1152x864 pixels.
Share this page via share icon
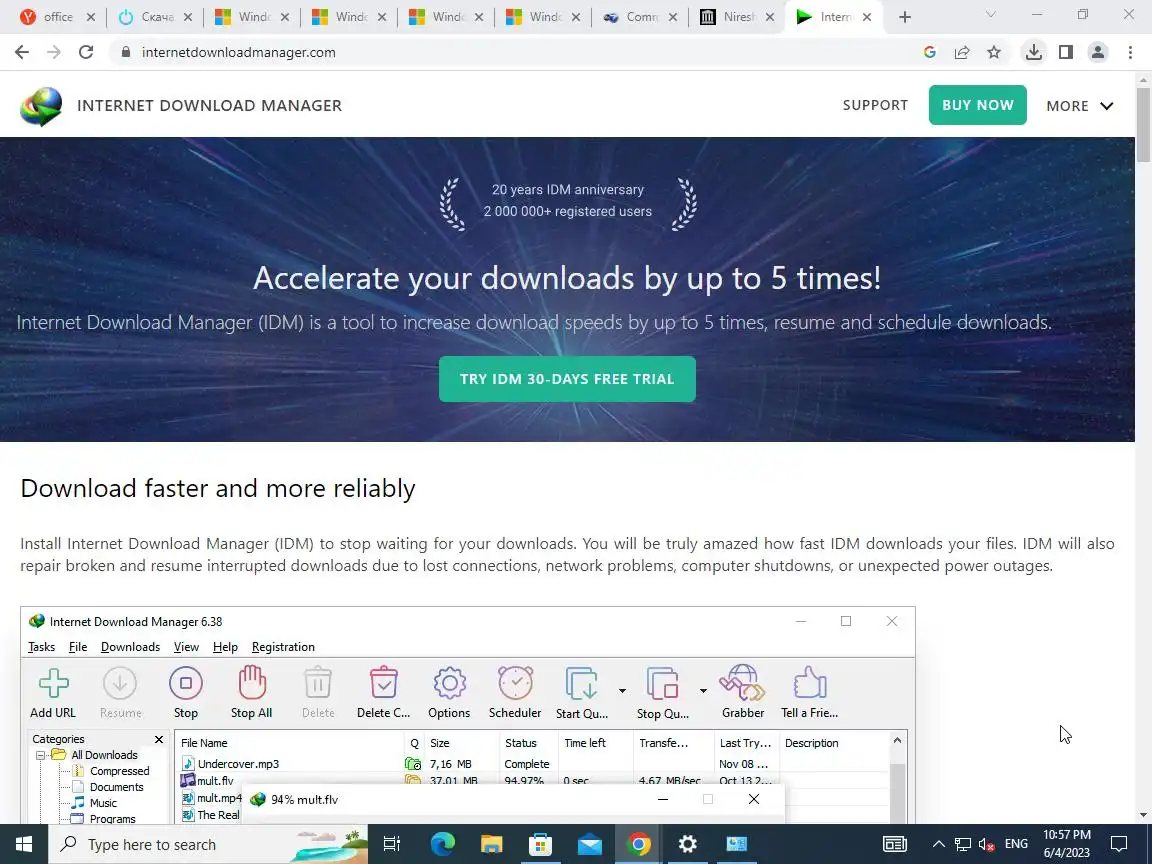tap(962, 52)
